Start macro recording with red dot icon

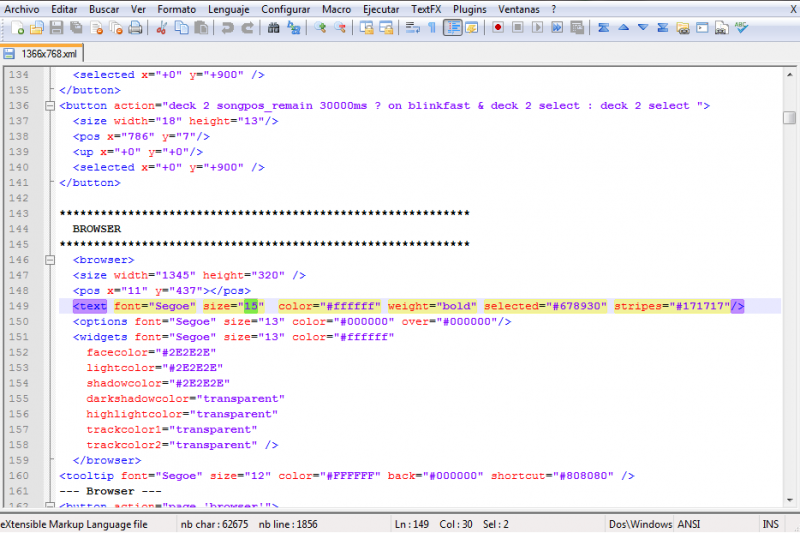(x=497, y=28)
